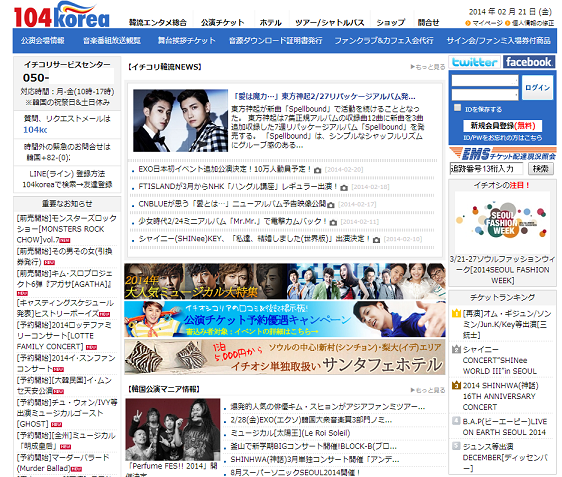Click rank icon beside 2014 SHINHWA anniversary concert

click(456, 385)
